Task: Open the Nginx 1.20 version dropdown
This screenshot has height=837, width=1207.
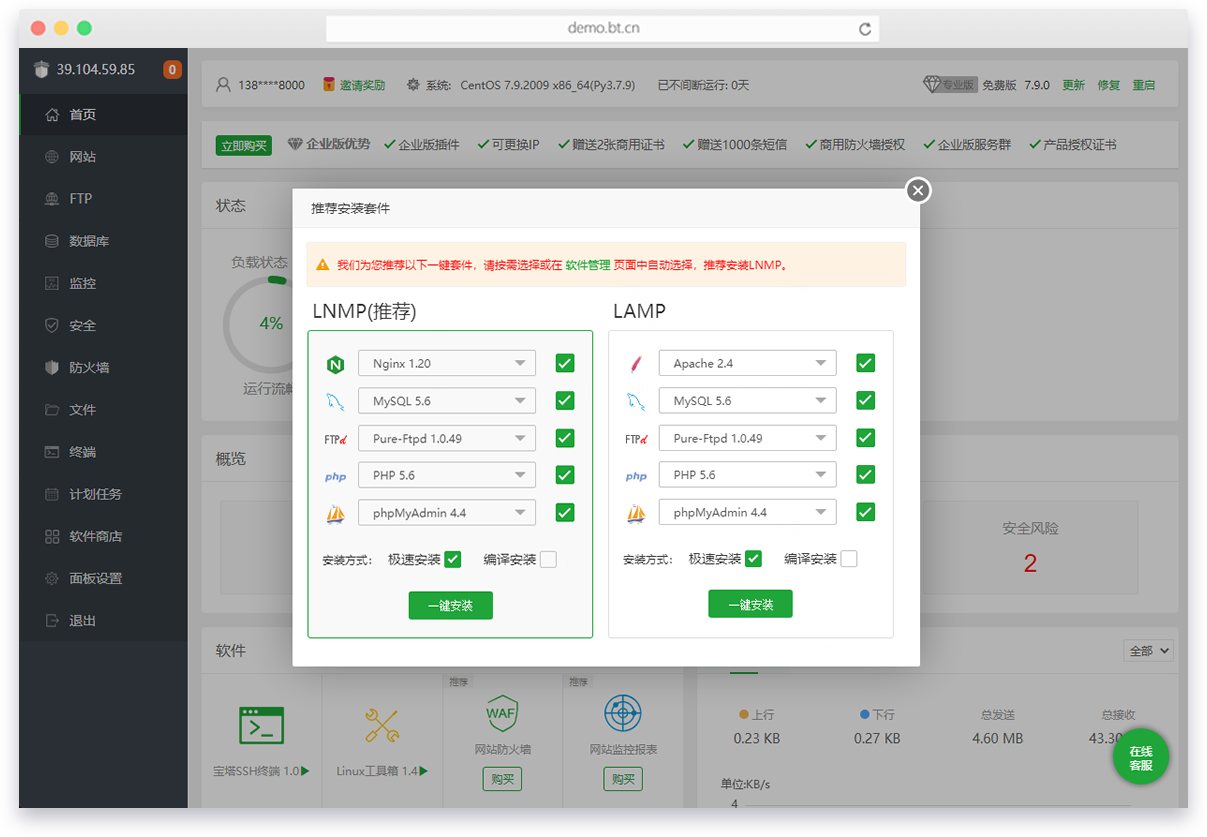Action: [447, 364]
